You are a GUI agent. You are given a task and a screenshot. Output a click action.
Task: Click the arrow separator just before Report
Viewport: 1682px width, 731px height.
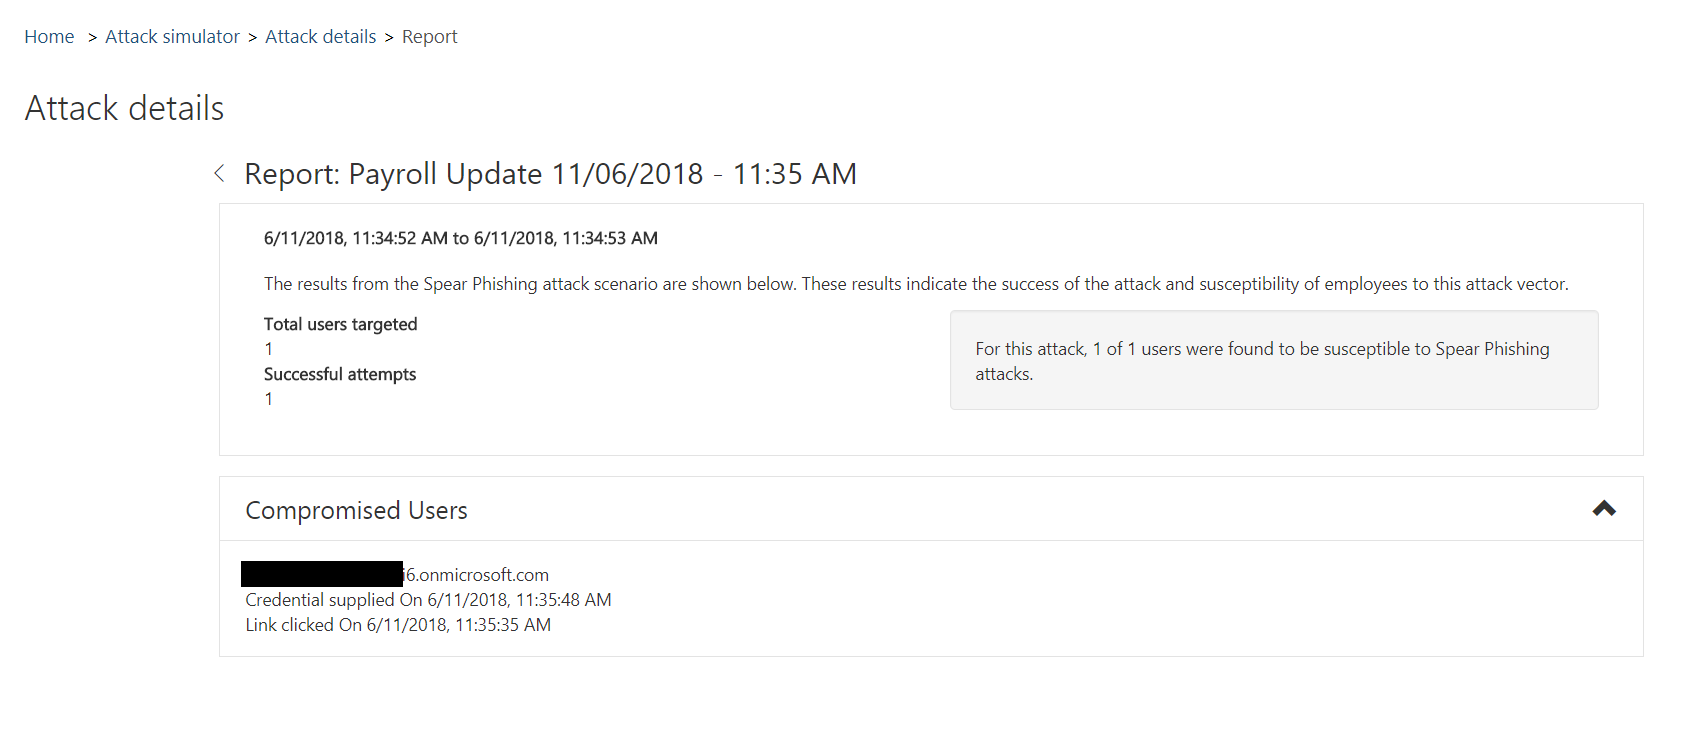389,37
